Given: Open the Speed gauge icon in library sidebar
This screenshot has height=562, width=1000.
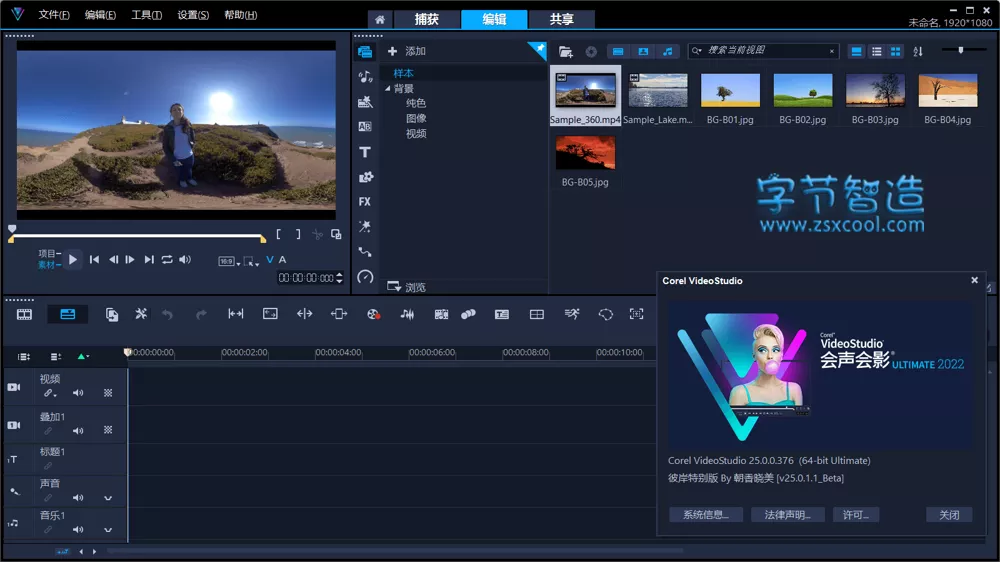Looking at the screenshot, I should pyautogui.click(x=365, y=276).
